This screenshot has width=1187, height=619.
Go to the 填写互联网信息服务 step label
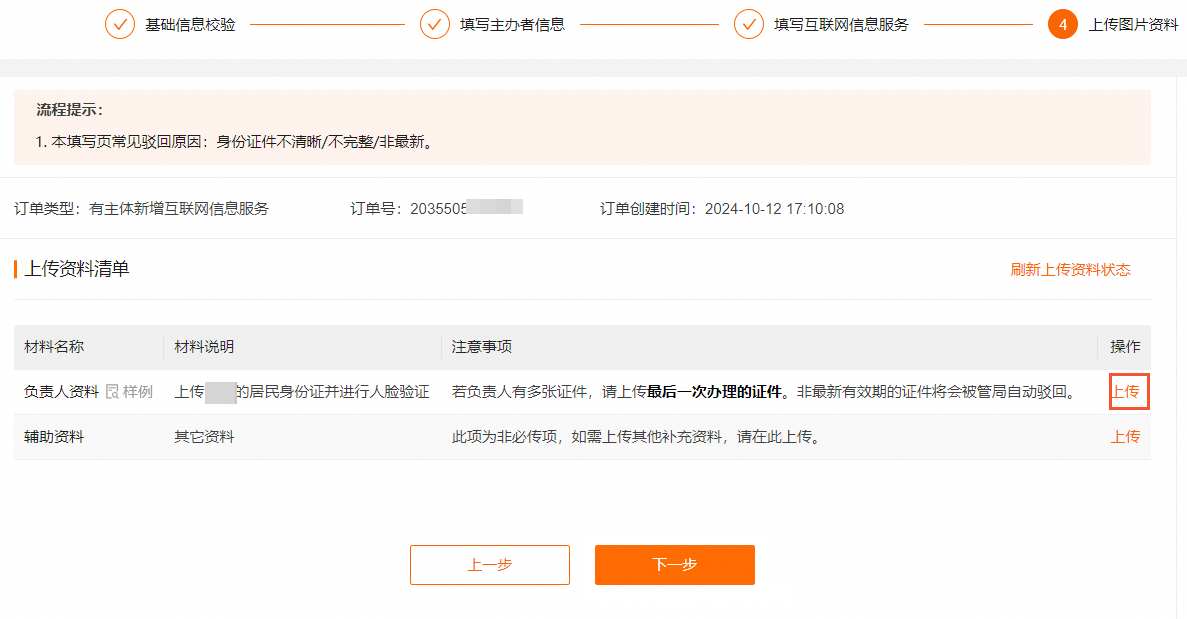coord(841,24)
